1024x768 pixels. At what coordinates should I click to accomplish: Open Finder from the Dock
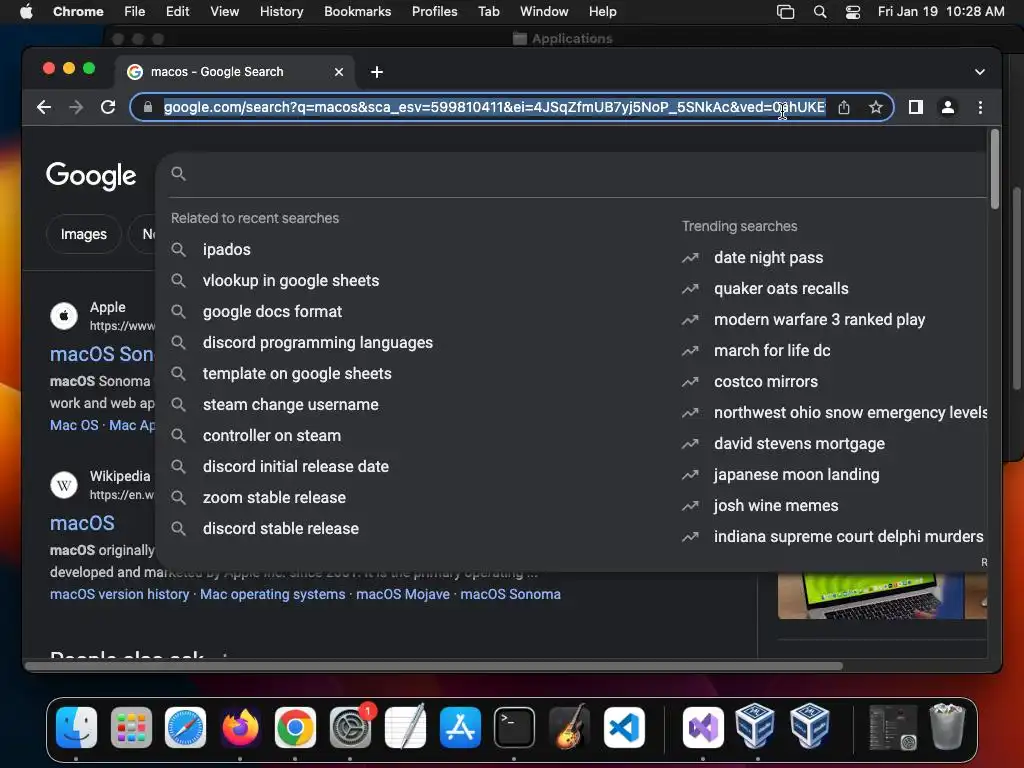point(76,728)
